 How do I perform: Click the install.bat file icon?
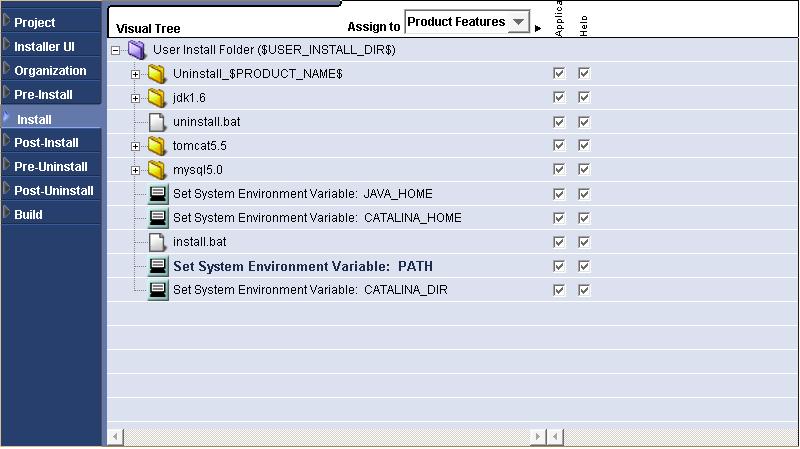157,242
